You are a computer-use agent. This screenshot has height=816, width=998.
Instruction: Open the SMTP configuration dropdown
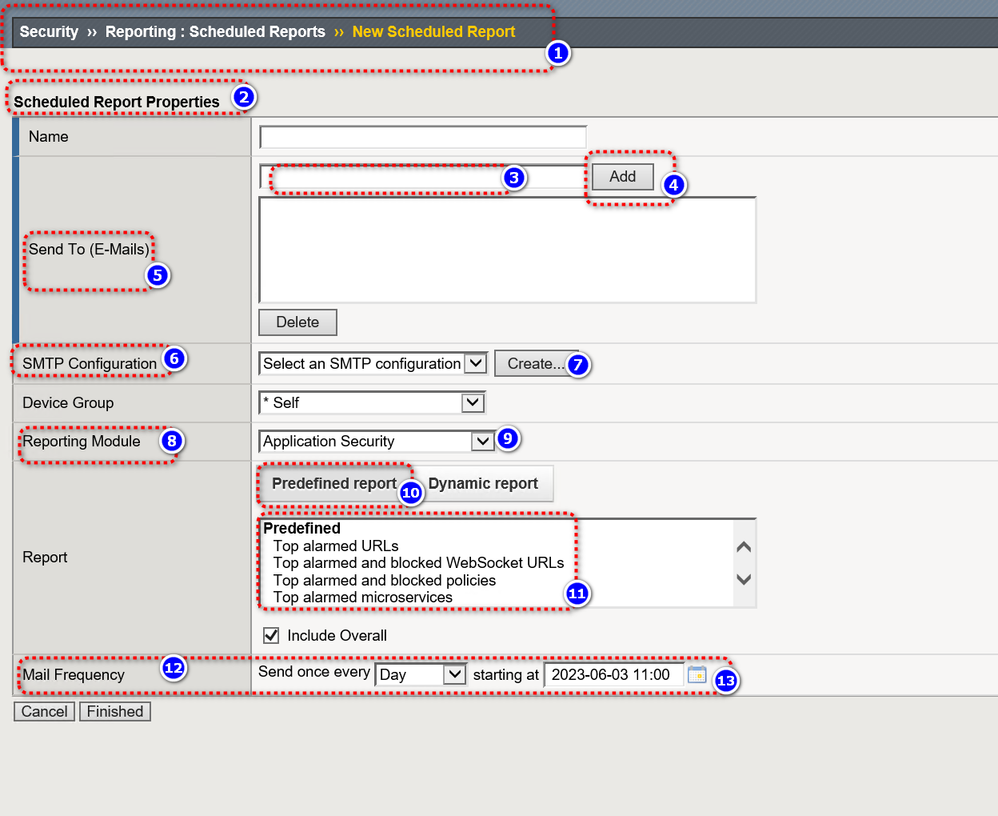[x=373, y=363]
